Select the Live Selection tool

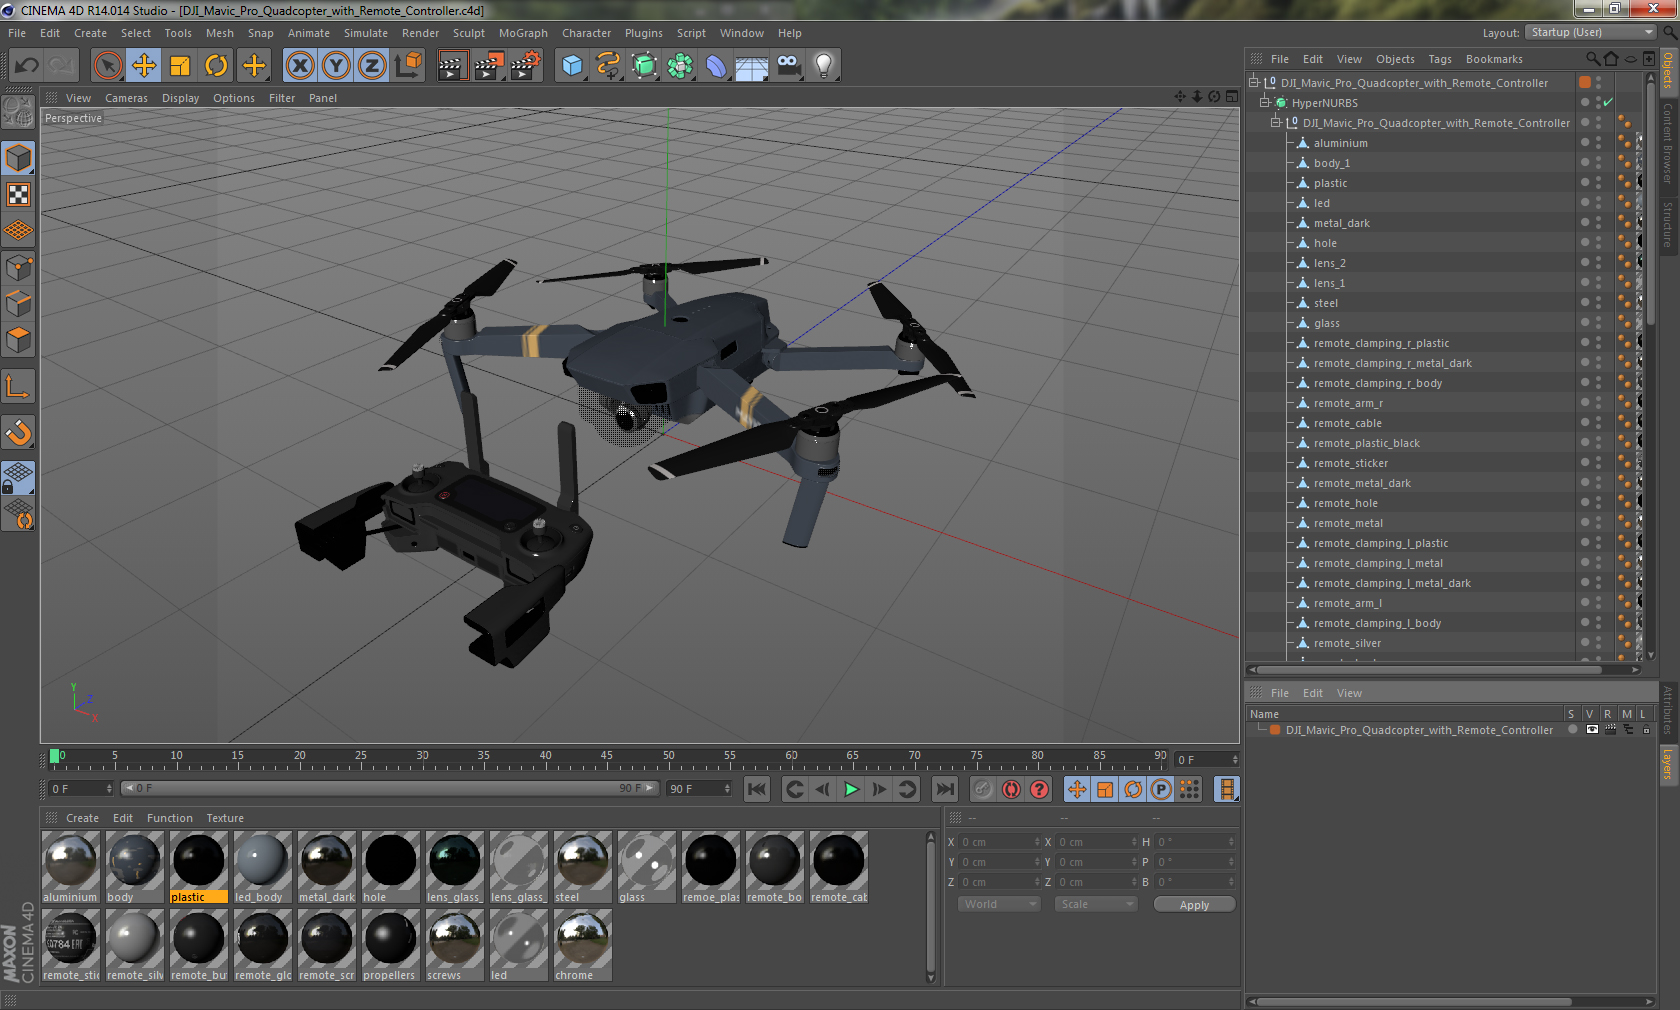pos(107,66)
